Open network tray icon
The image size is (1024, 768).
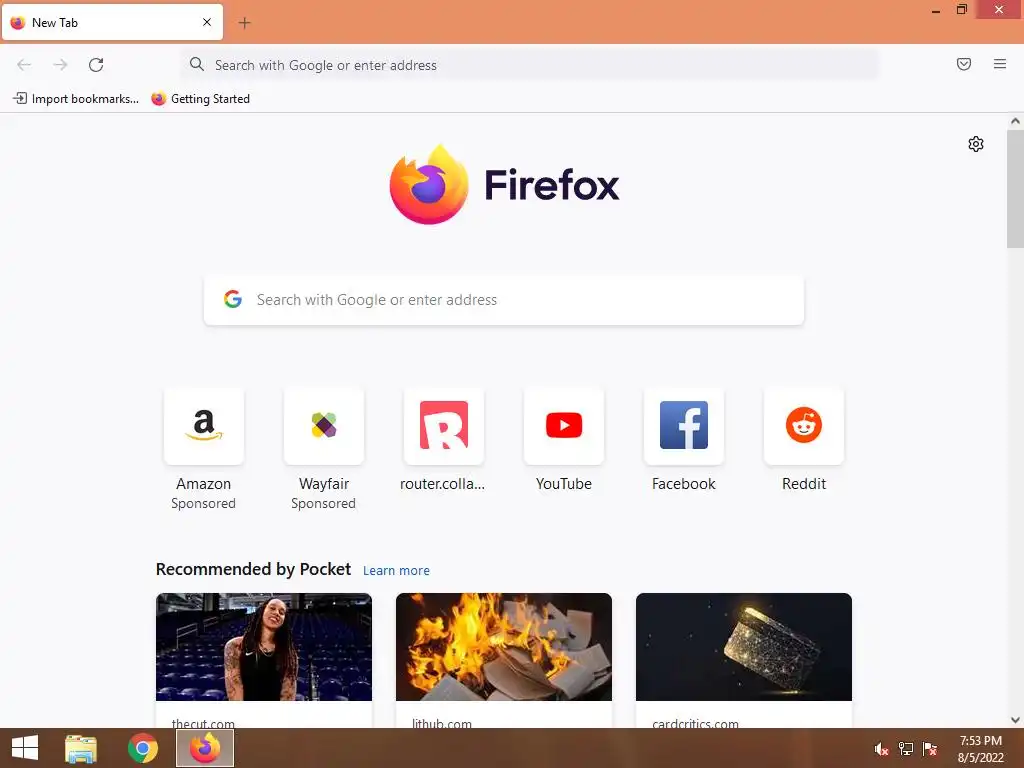click(x=906, y=749)
